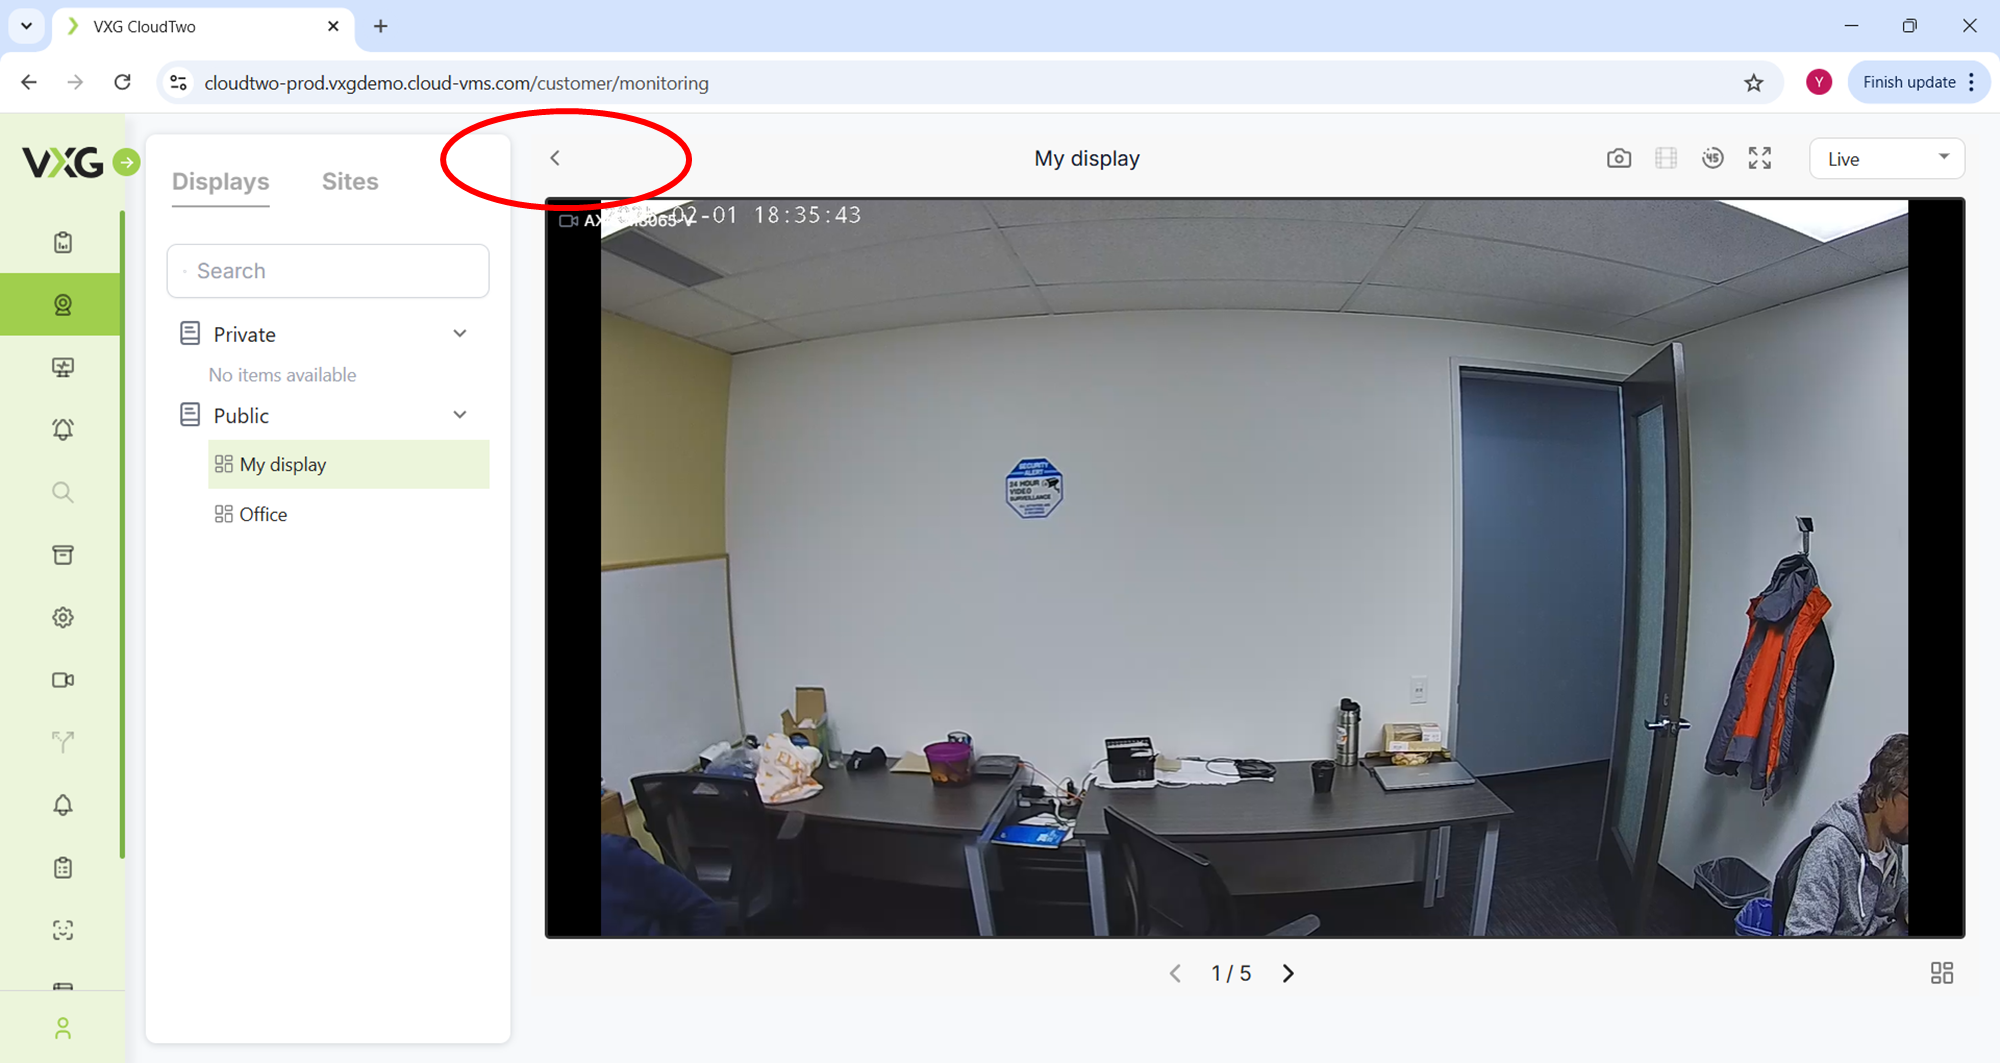The width and height of the screenshot is (2000, 1063).
Task: Go to next camera page
Action: click(x=1288, y=973)
